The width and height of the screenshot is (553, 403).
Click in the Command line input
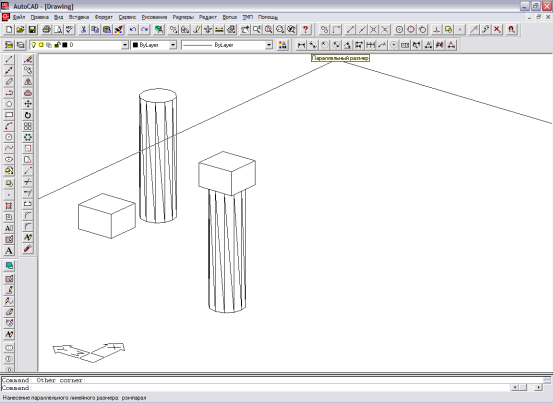(255, 388)
